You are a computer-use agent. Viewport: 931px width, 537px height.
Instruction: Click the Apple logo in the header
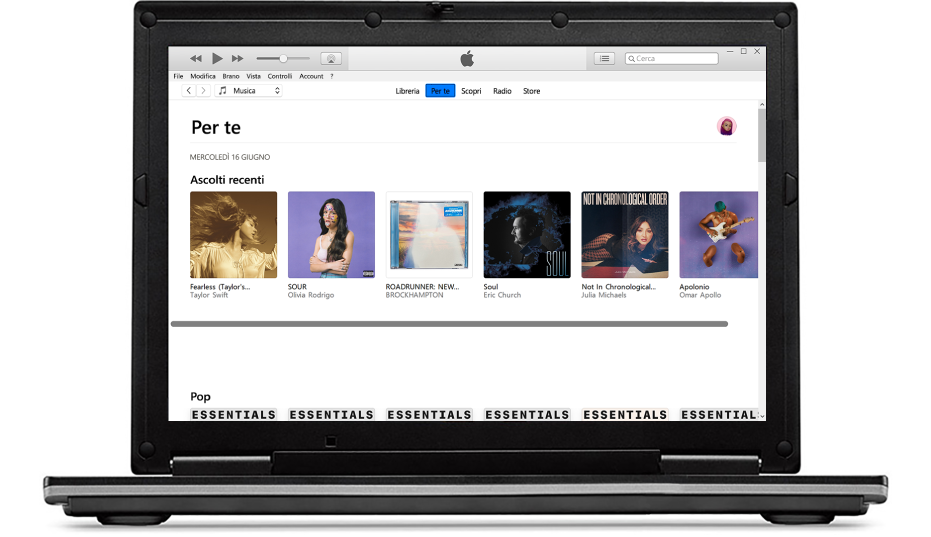(x=467, y=59)
